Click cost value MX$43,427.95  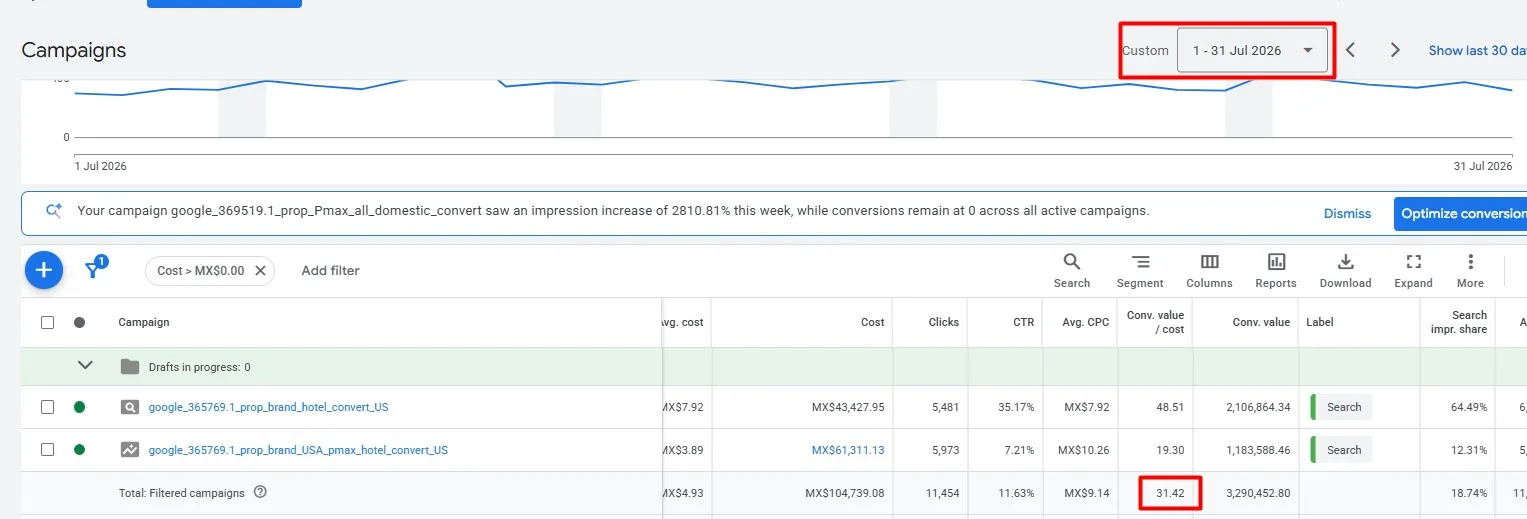(848, 407)
